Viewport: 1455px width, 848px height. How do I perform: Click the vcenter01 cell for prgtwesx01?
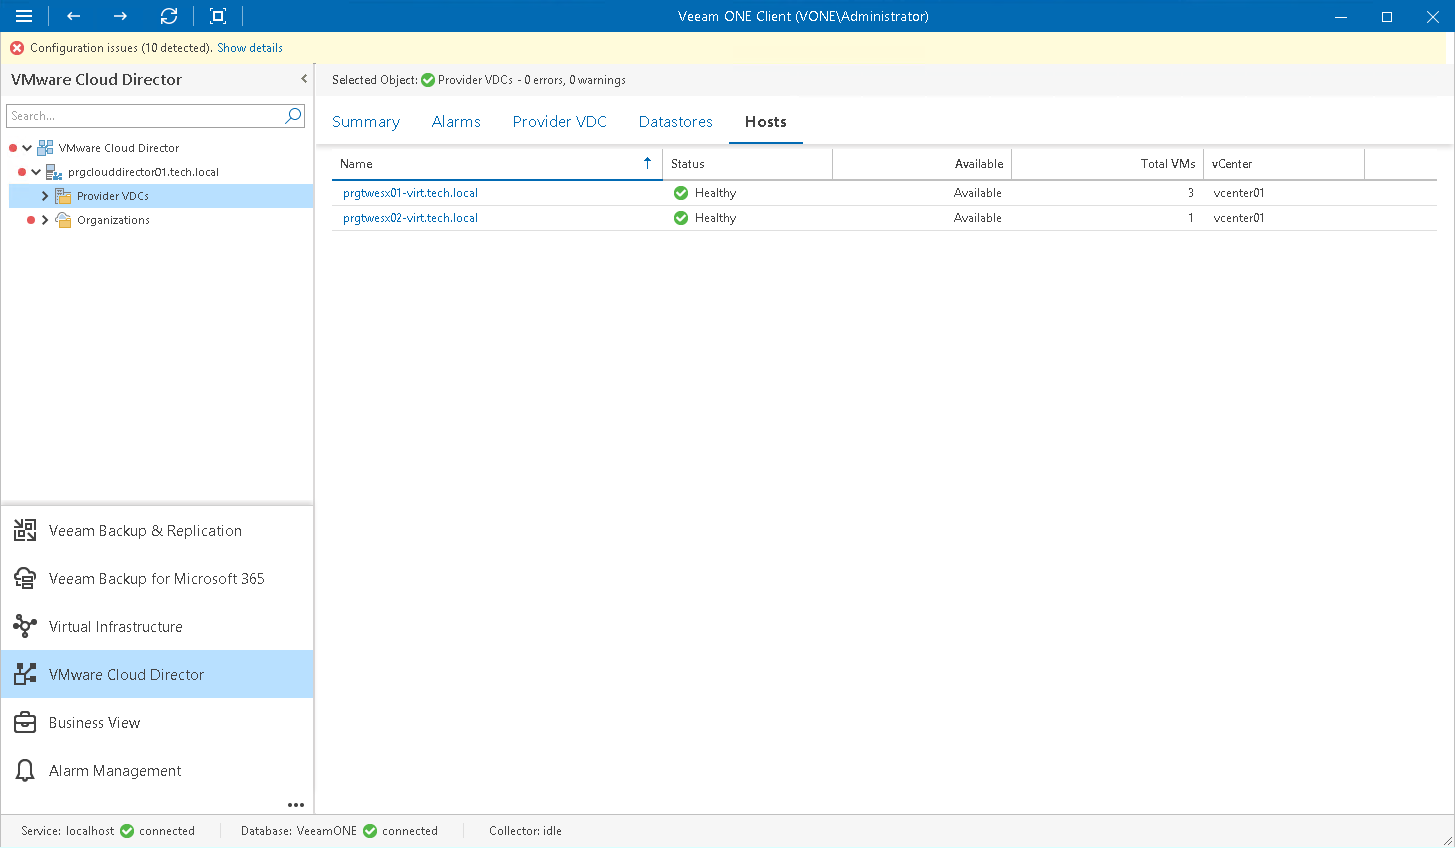[x=1239, y=193]
